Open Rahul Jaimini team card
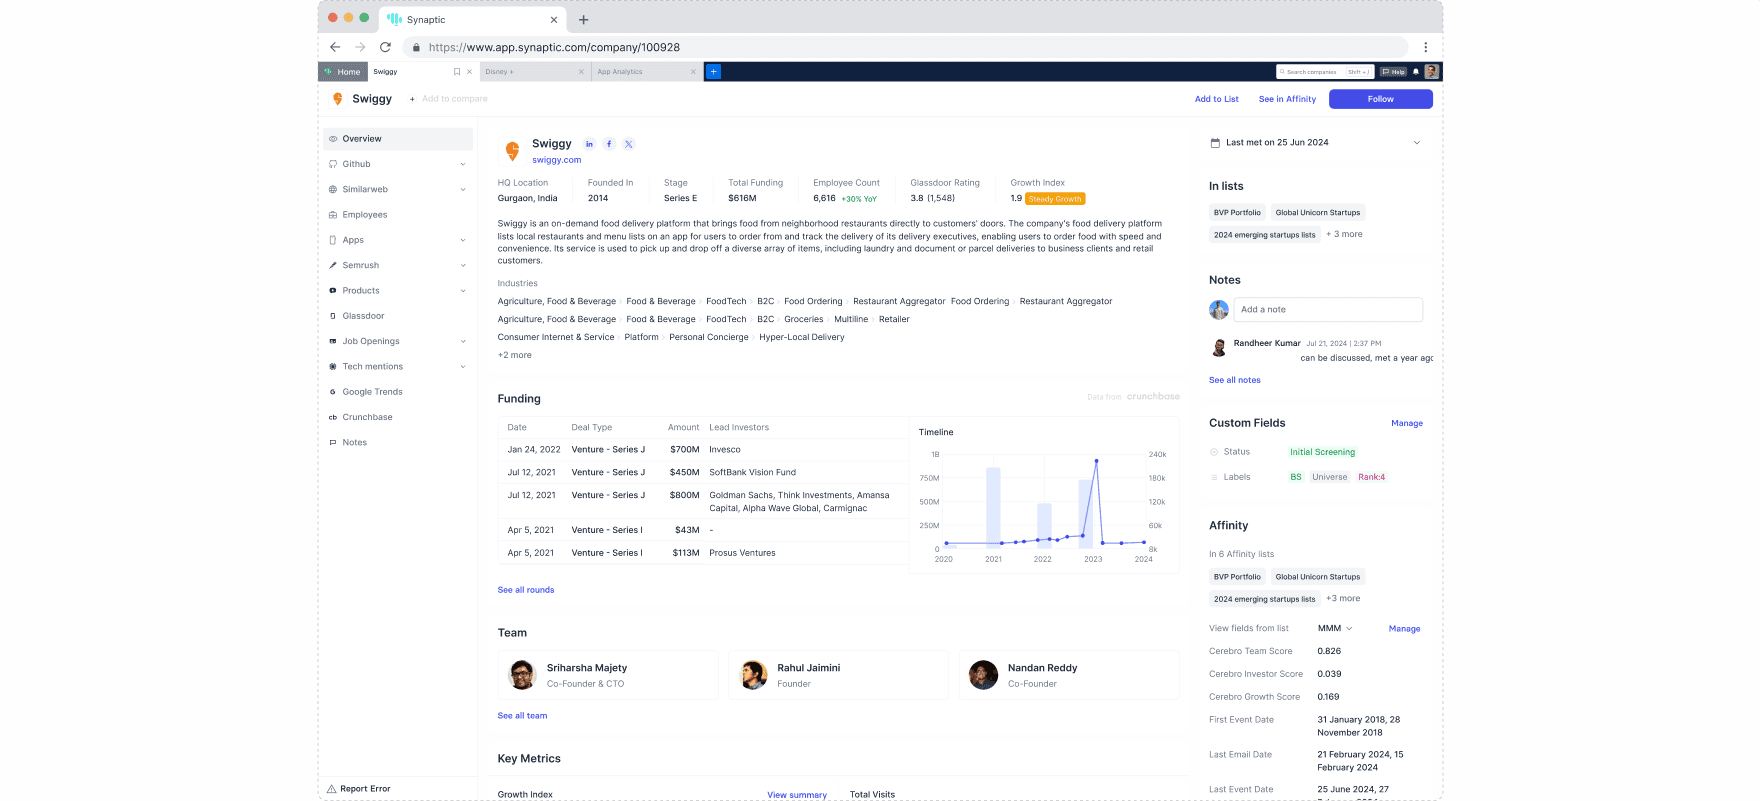Image resolution: width=1760 pixels, height=801 pixels. (838, 675)
